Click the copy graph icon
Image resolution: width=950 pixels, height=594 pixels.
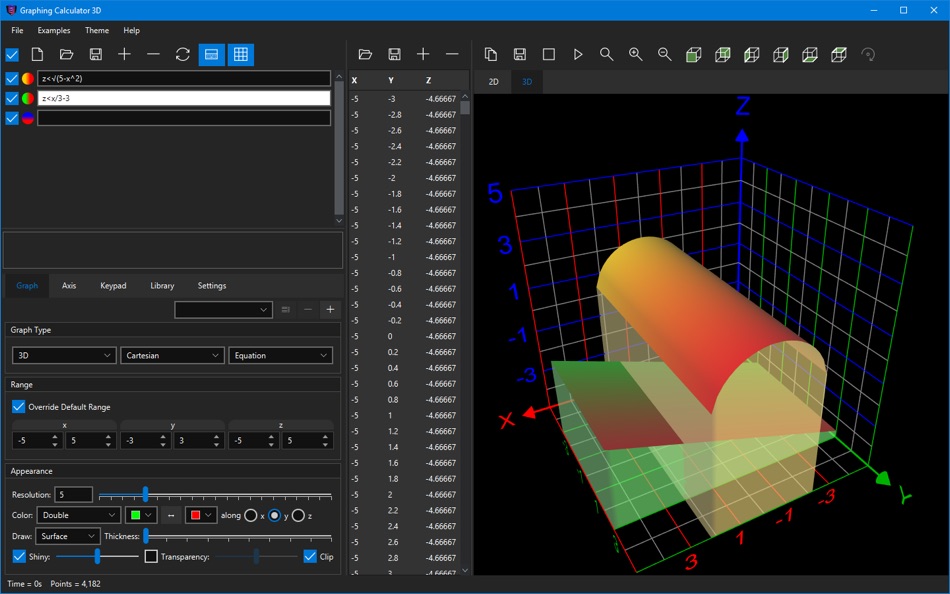point(491,55)
